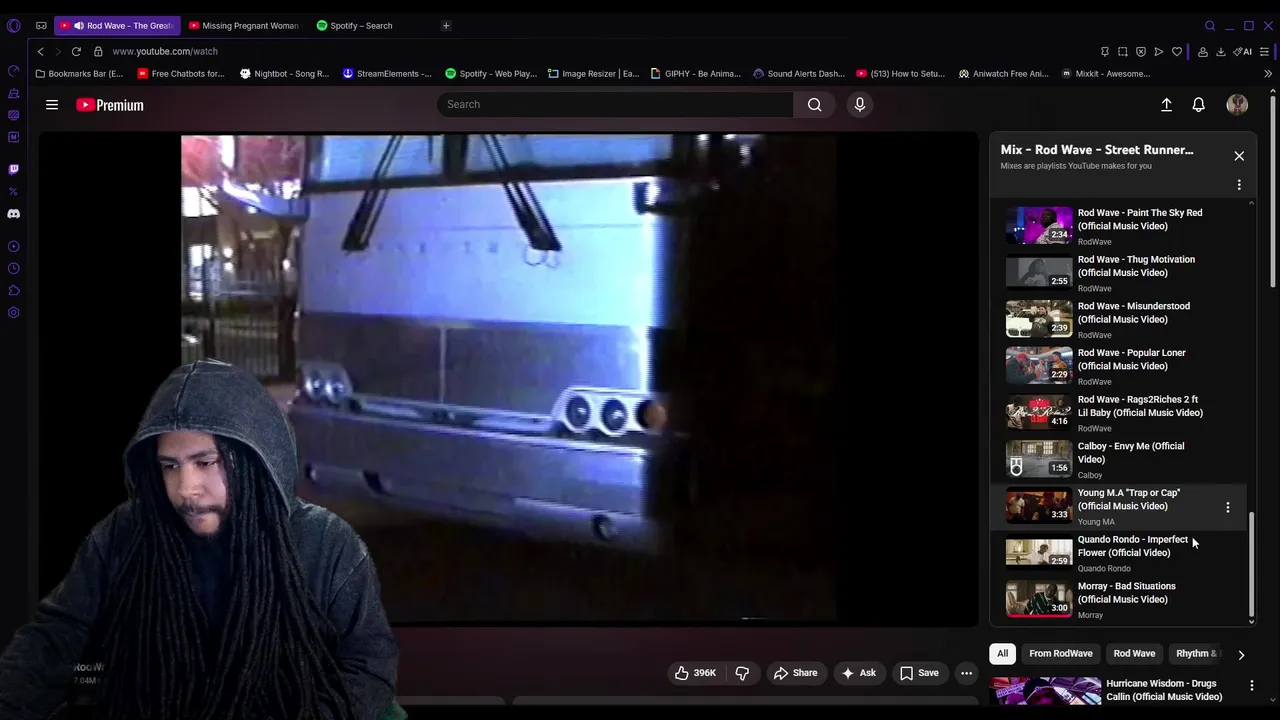Open YouTube hamburger guide menu
The height and width of the screenshot is (720, 1280).
[52, 105]
